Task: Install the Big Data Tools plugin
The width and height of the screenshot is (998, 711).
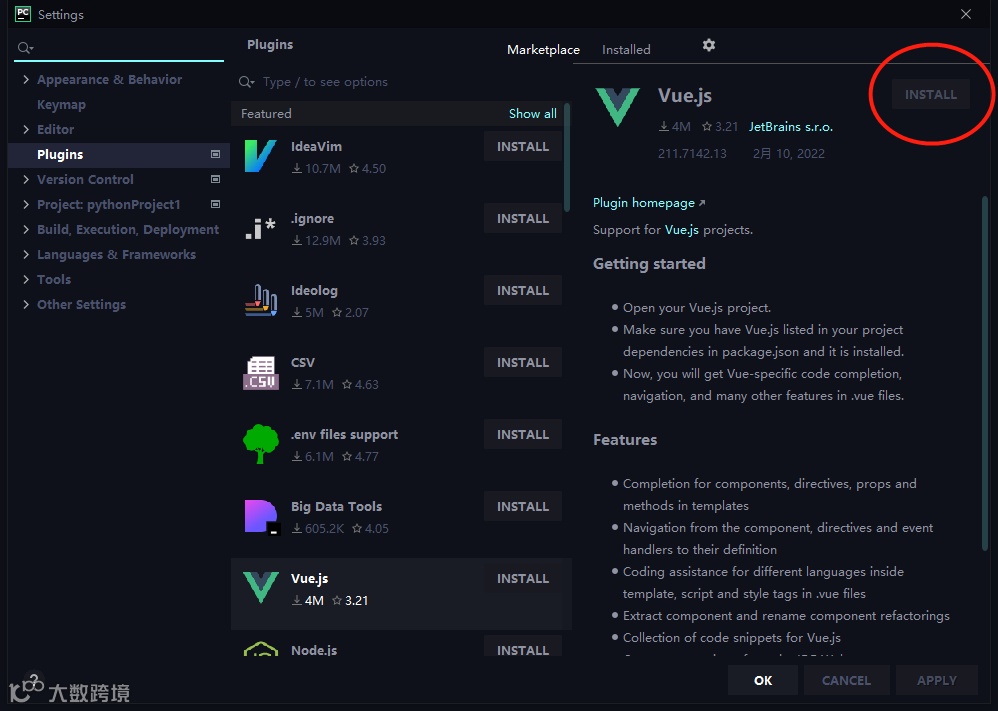Action: coord(523,506)
